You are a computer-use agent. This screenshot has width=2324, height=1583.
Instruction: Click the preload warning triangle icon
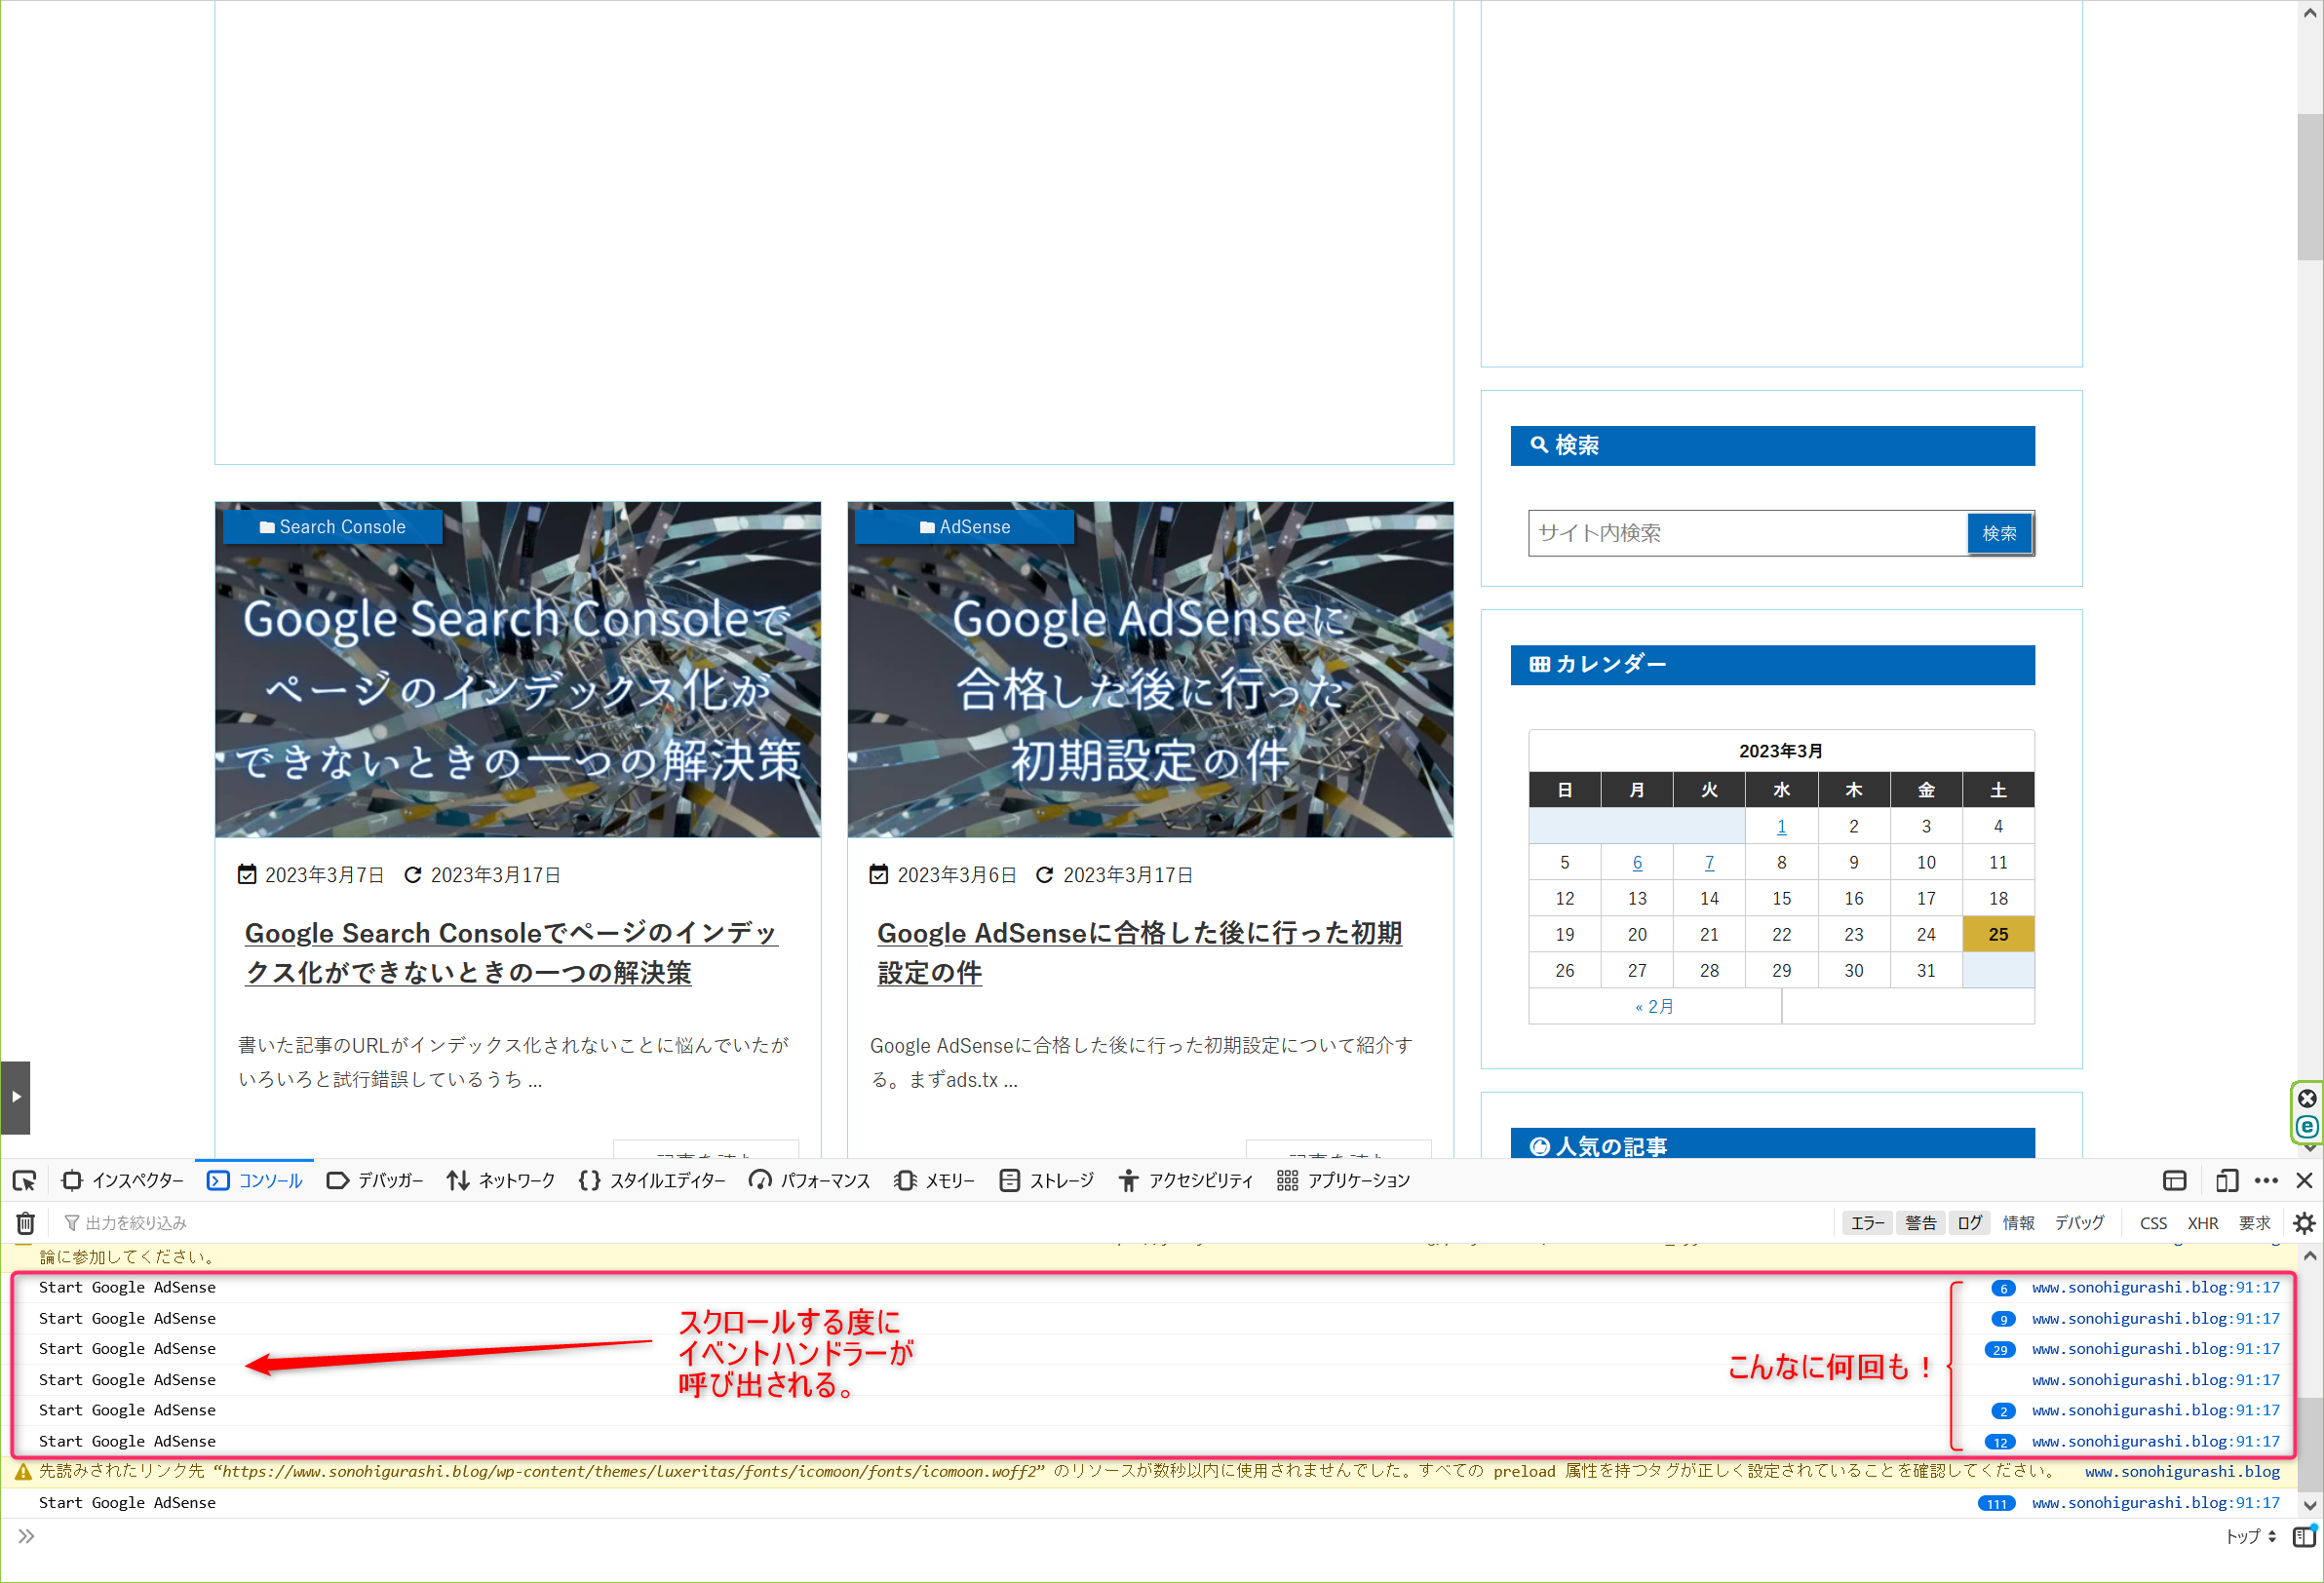22,1472
